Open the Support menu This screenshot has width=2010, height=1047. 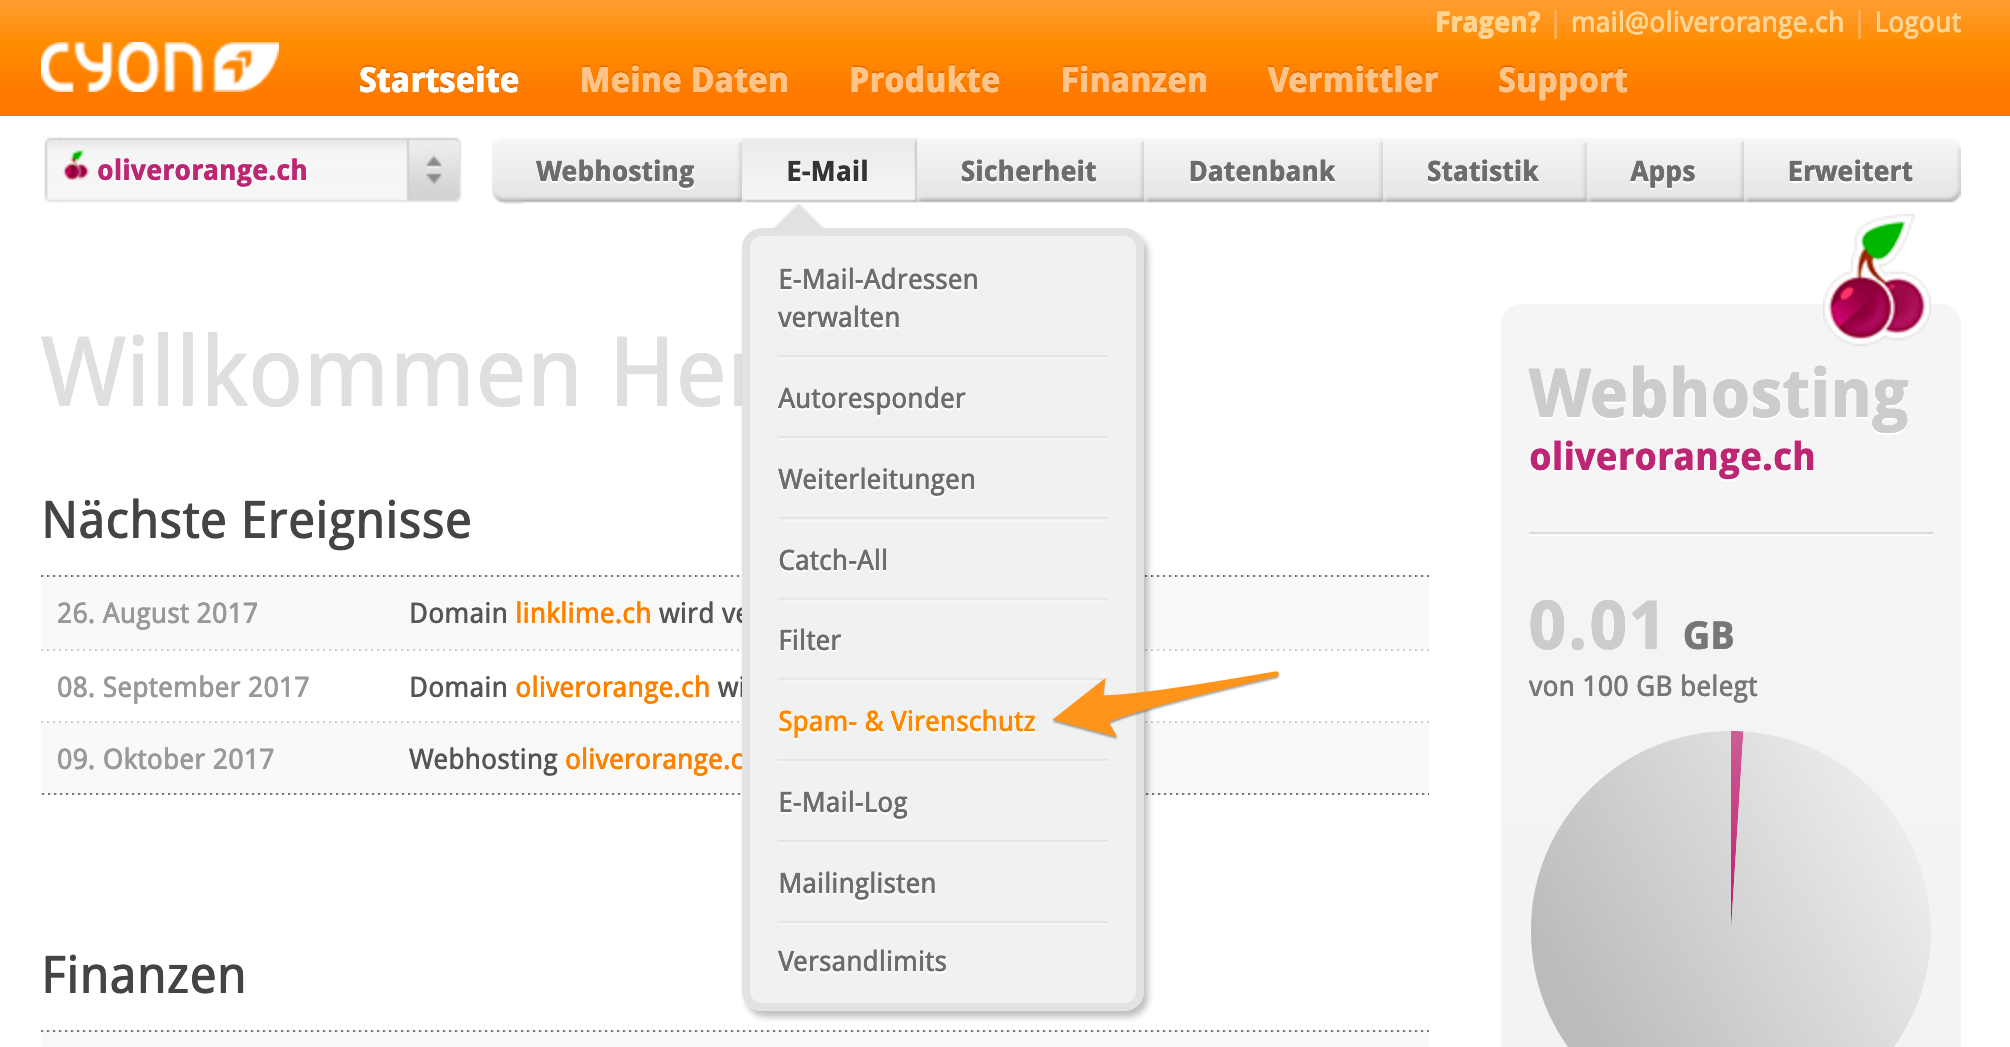click(1562, 81)
